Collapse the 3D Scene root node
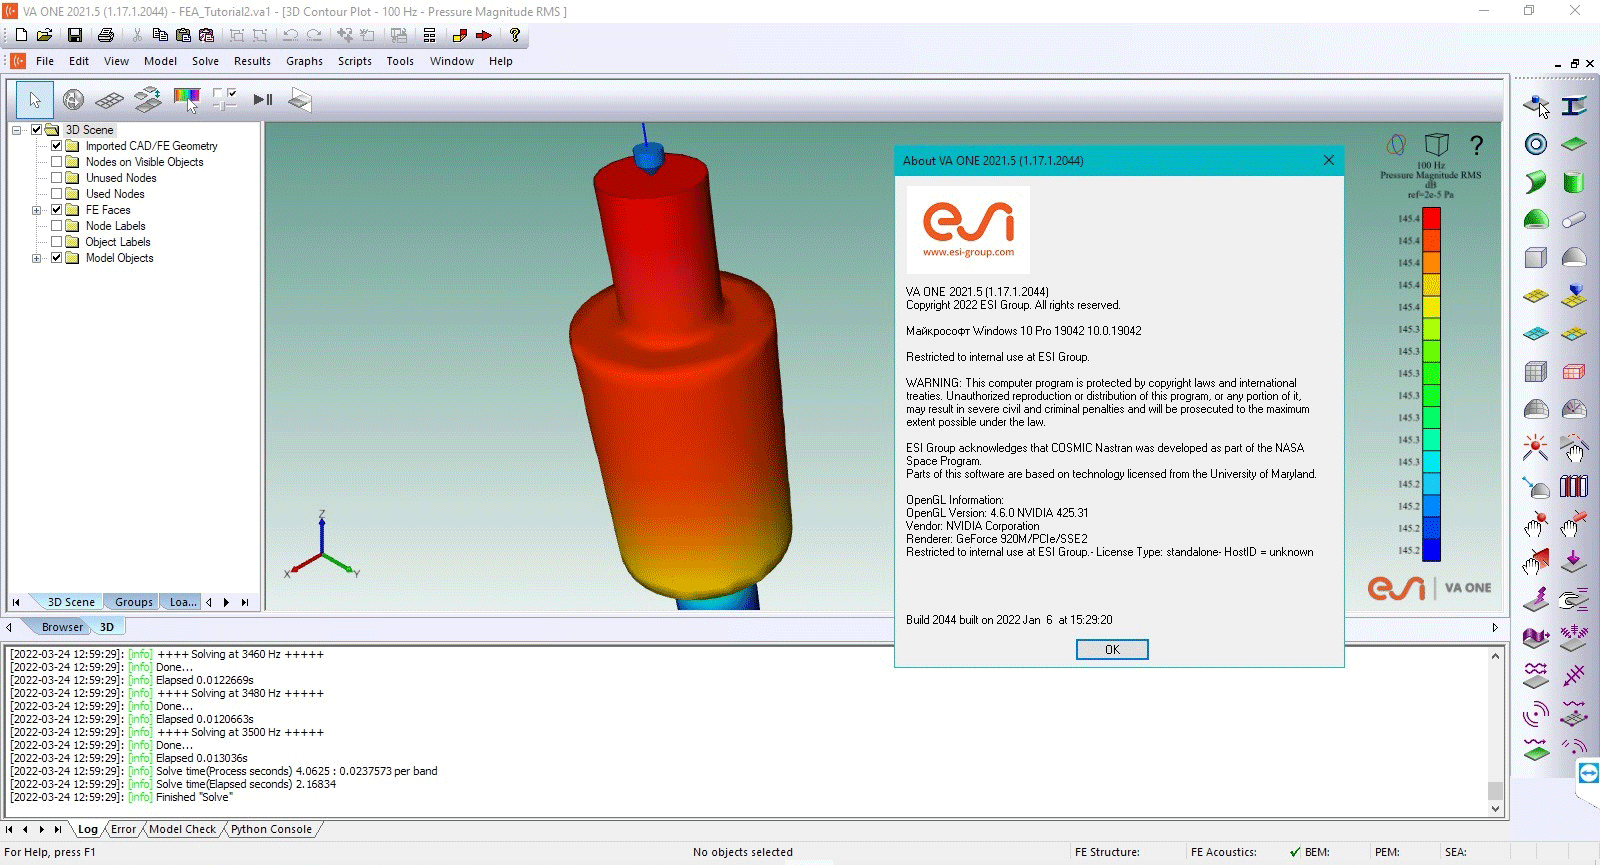The image size is (1600, 865). point(17,130)
